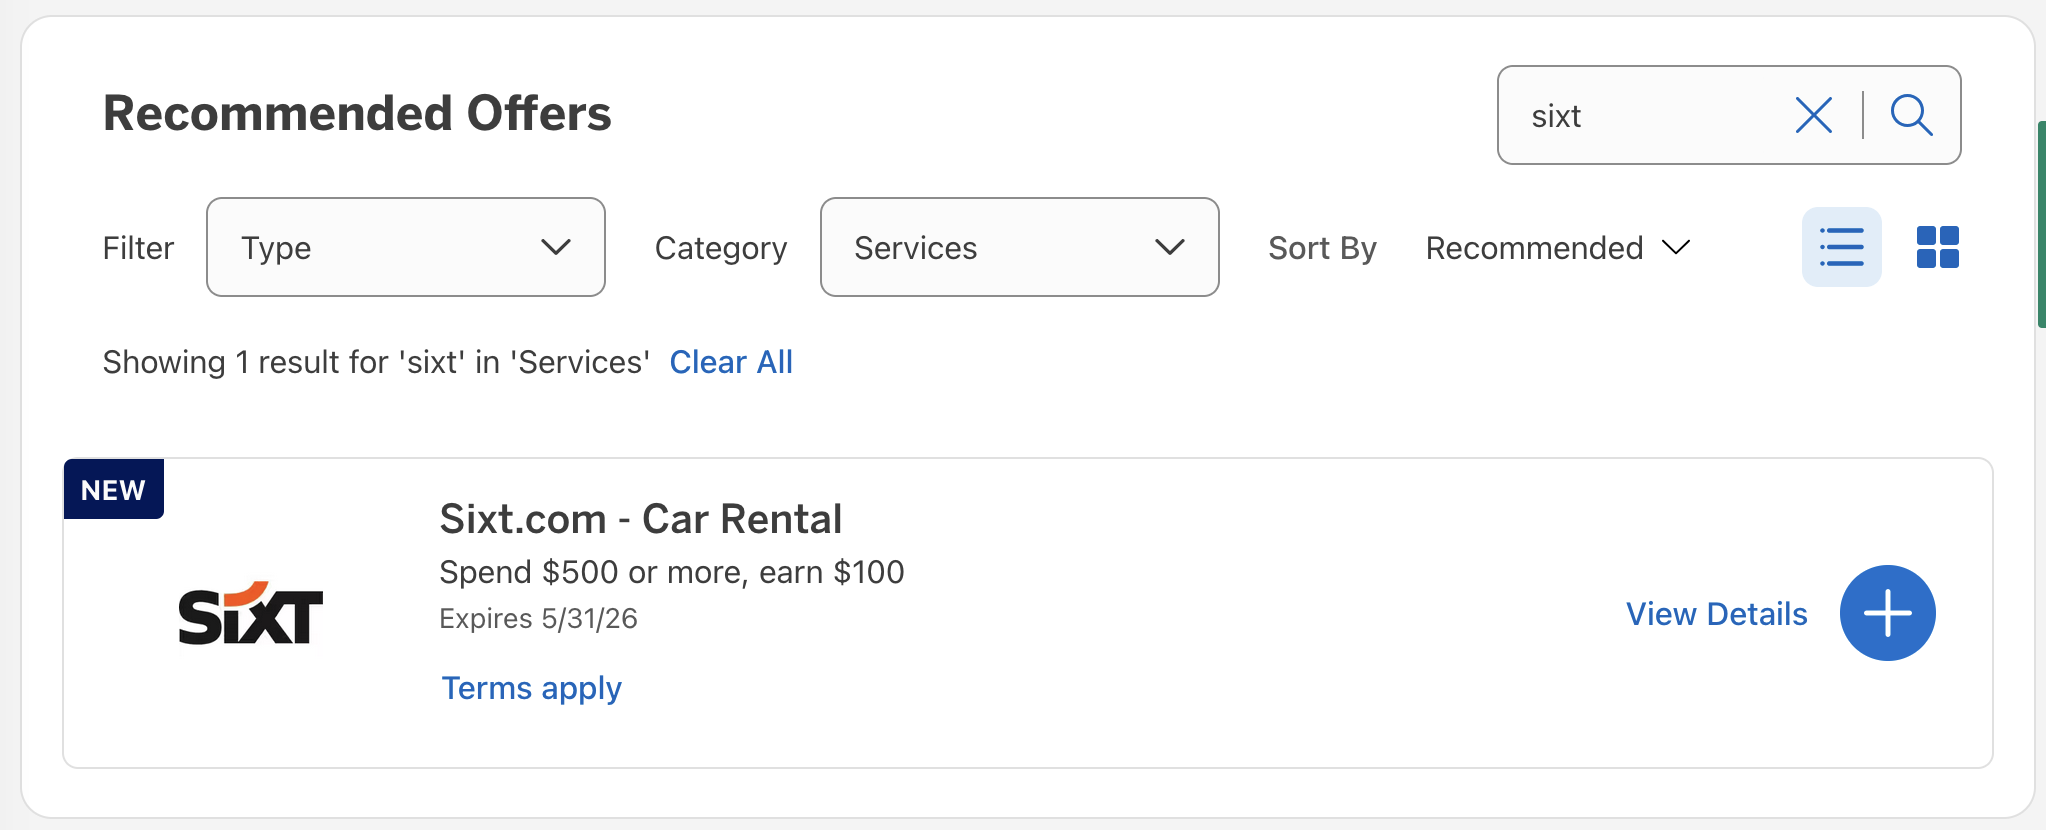The height and width of the screenshot is (830, 2046).
Task: Switch to list view of offers
Action: tap(1842, 247)
